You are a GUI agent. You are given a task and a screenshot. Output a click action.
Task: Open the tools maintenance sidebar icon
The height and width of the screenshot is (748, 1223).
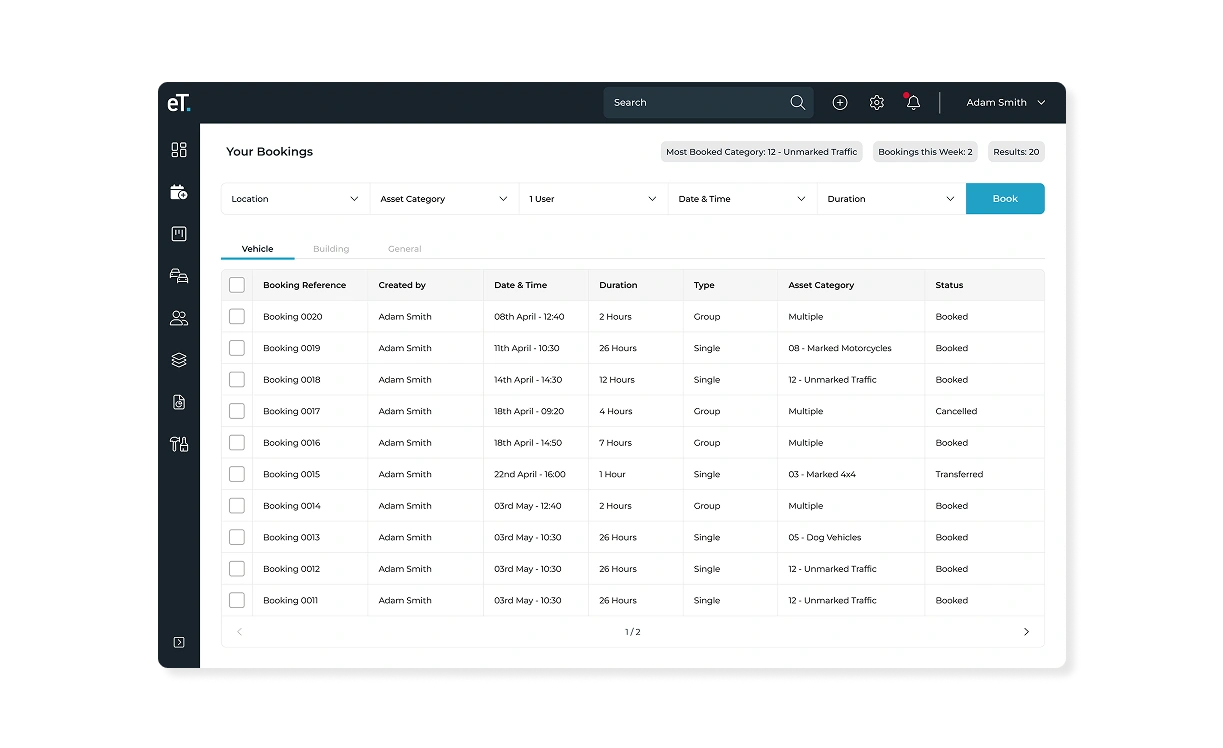click(x=179, y=444)
